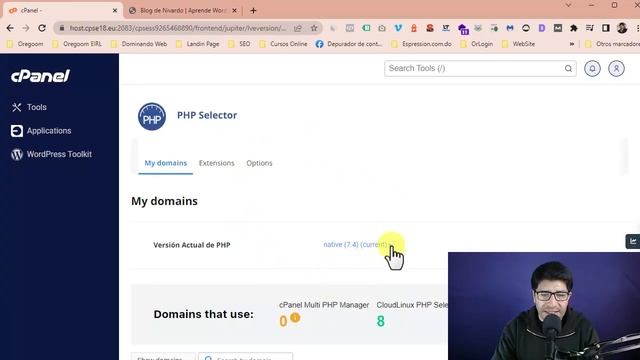
Task: Click the cPanel Multi PHP Manager count 0
Action: point(283,321)
